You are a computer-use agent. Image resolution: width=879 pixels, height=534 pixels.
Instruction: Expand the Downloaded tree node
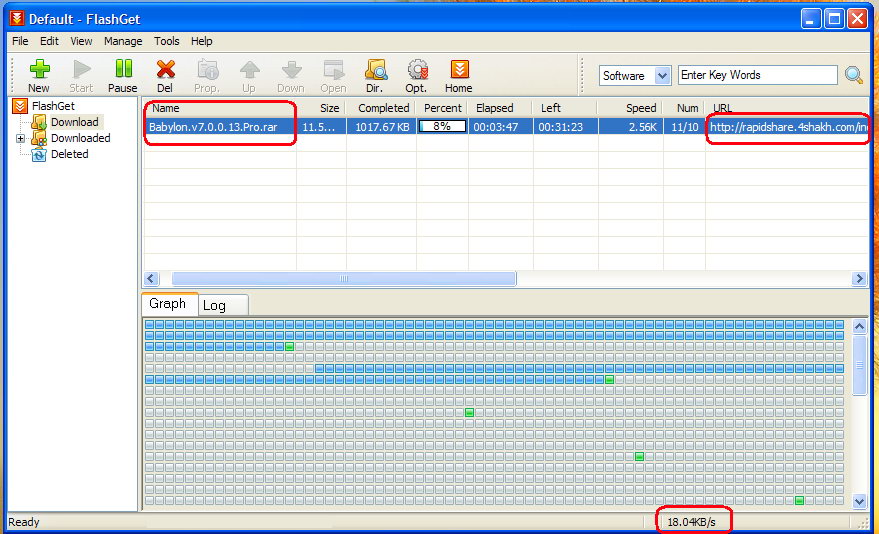coord(21,138)
